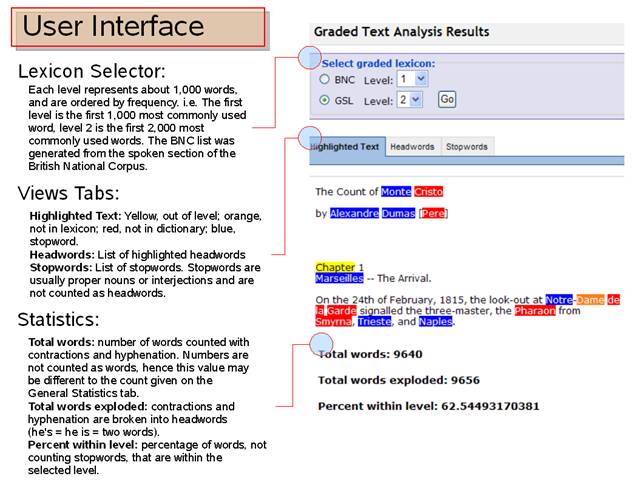642x482 pixels.
Task: Click the Total words exploded: 9656 line
Action: (399, 380)
